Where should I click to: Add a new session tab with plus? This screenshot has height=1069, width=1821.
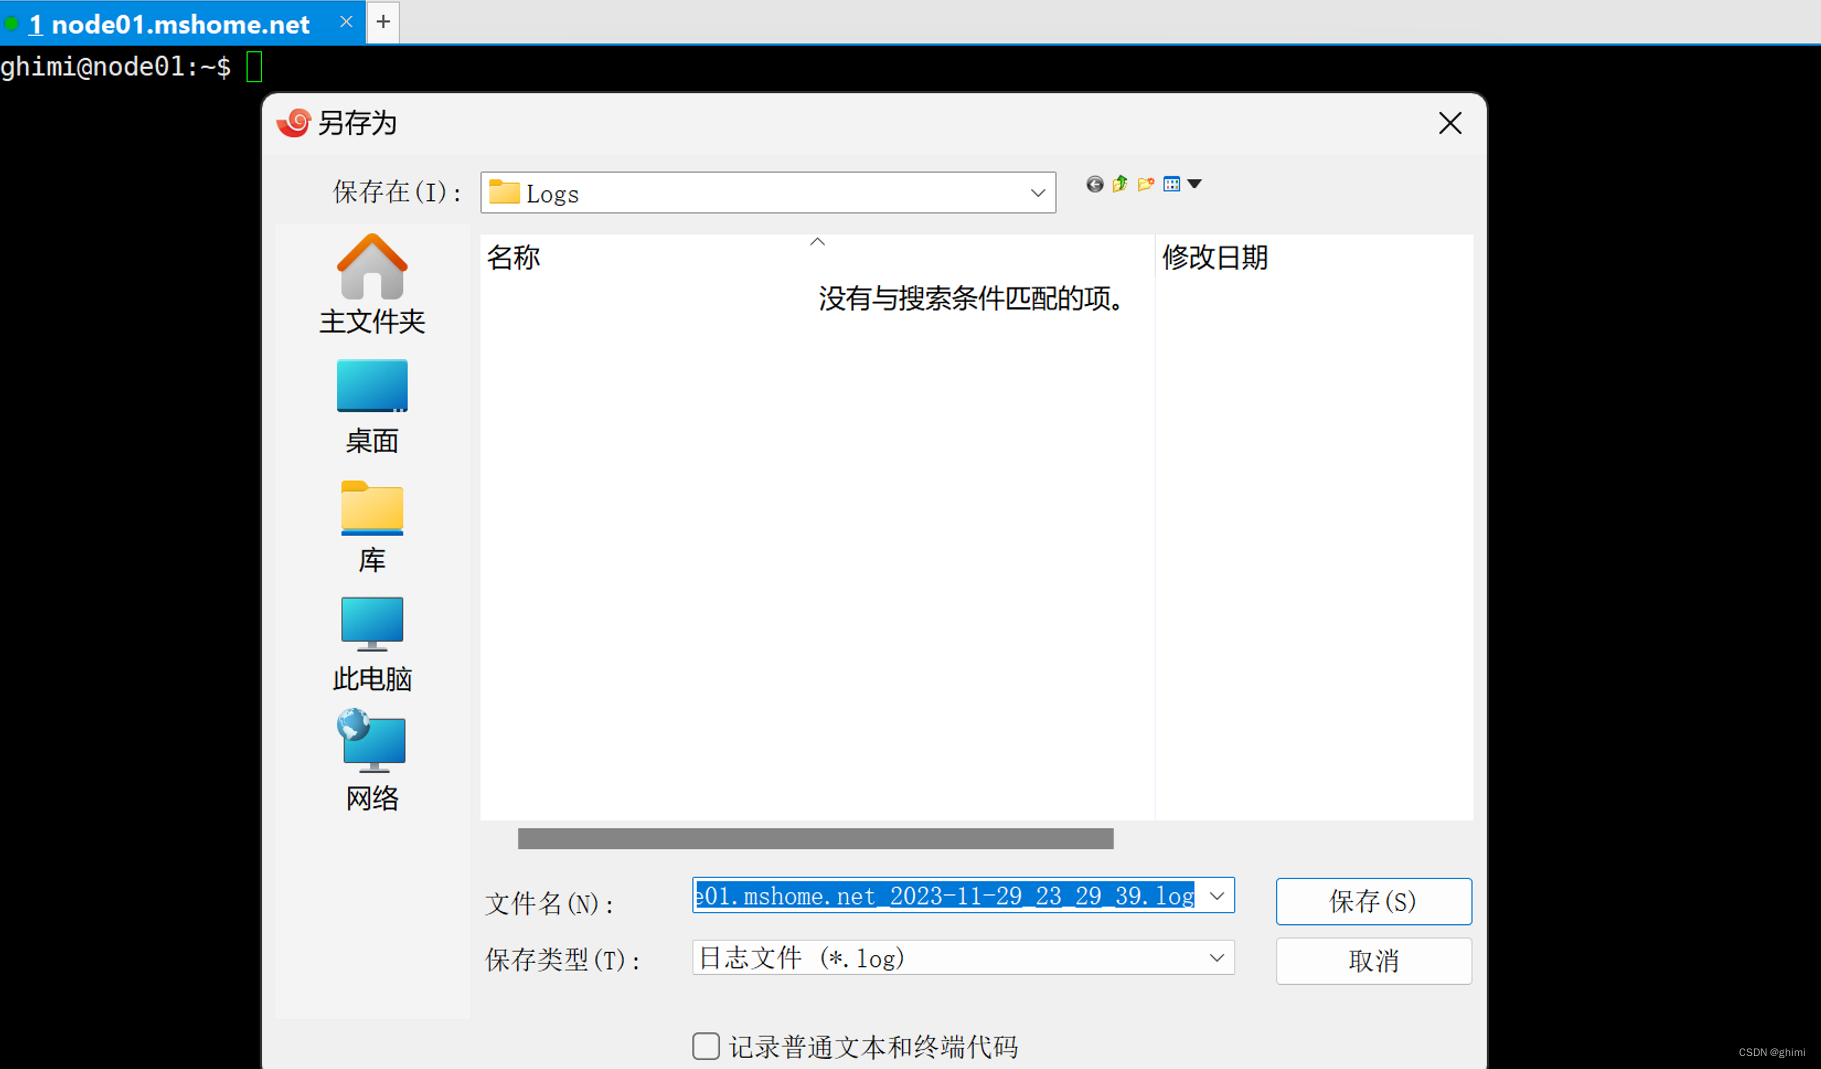coord(383,22)
